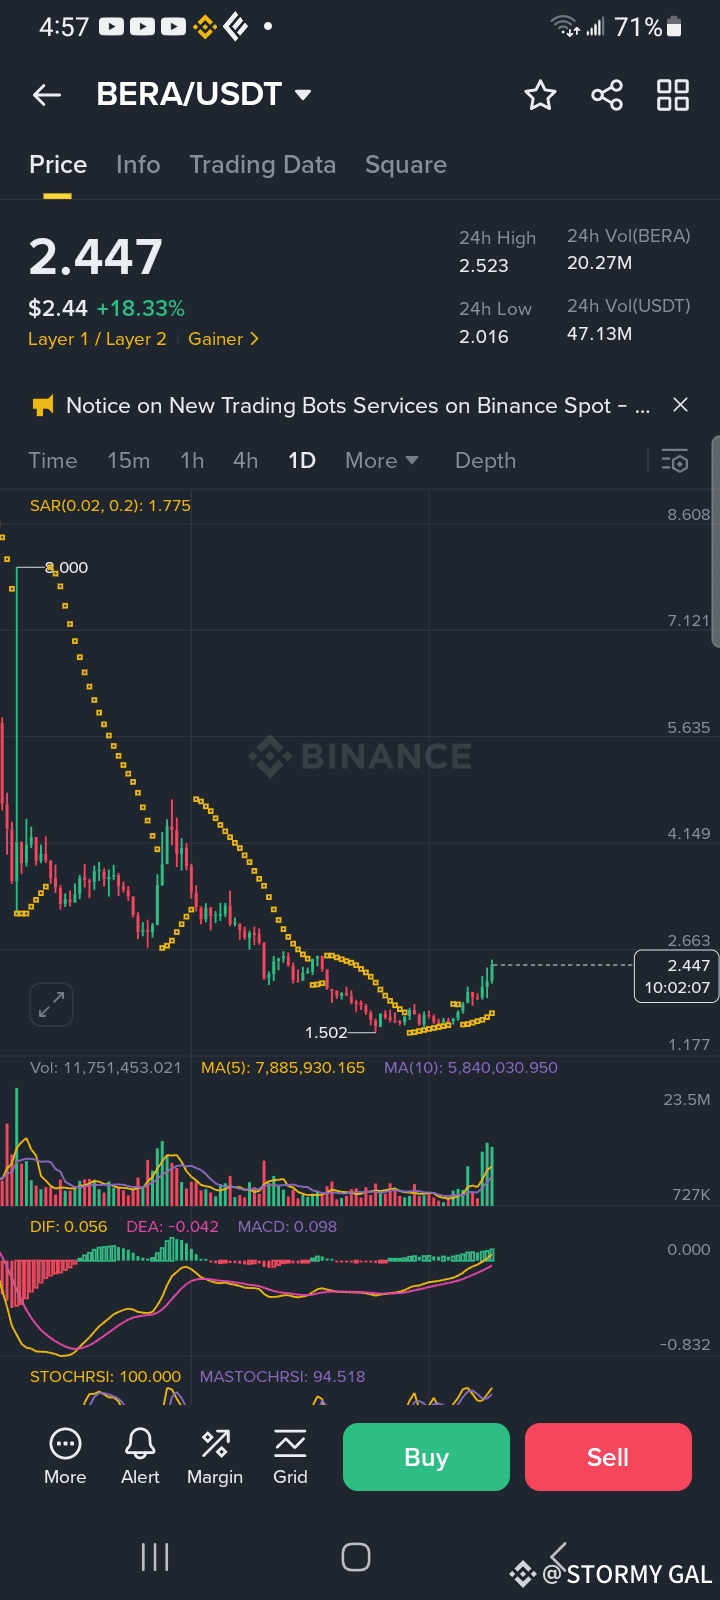Viewport: 720px width, 1600px height.
Task: Tap the back arrow icon
Action: [47, 95]
